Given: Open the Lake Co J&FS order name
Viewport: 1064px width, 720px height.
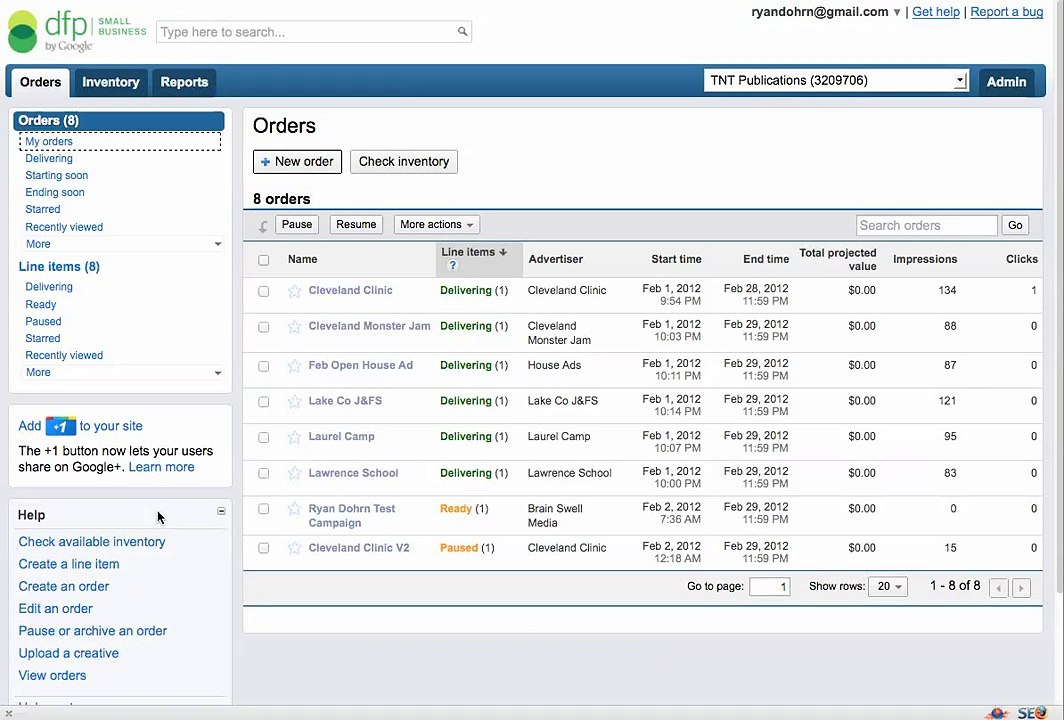Looking at the screenshot, I should [345, 401].
